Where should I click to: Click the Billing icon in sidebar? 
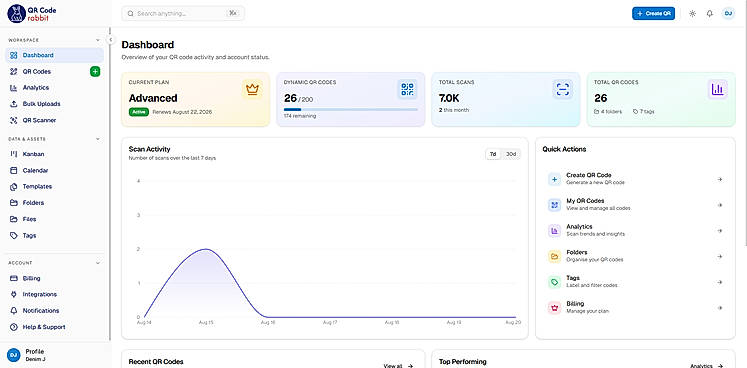pos(13,278)
